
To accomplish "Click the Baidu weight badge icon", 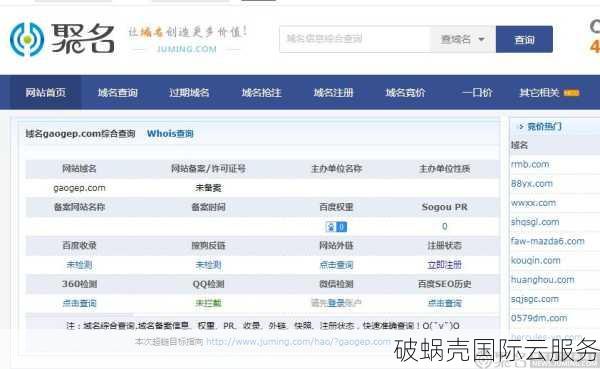I will [x=336, y=227].
